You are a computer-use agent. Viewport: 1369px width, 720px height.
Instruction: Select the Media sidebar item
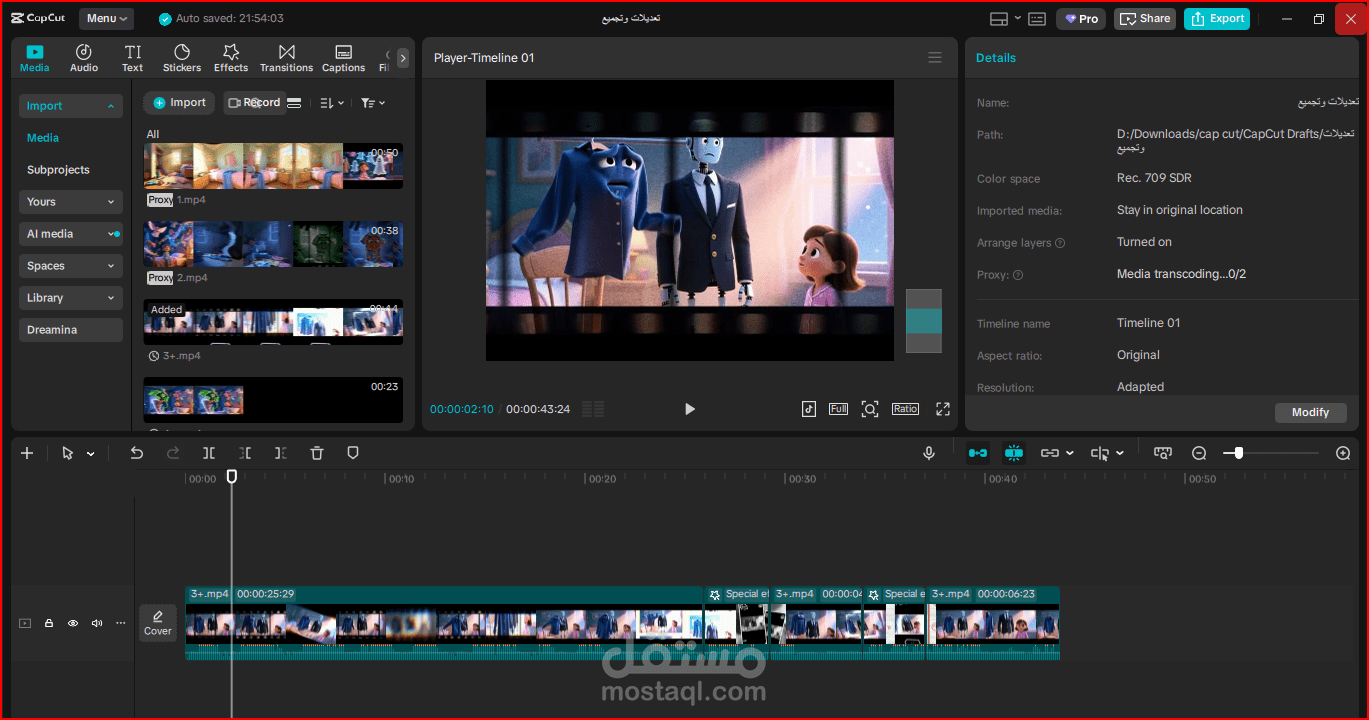(x=43, y=138)
